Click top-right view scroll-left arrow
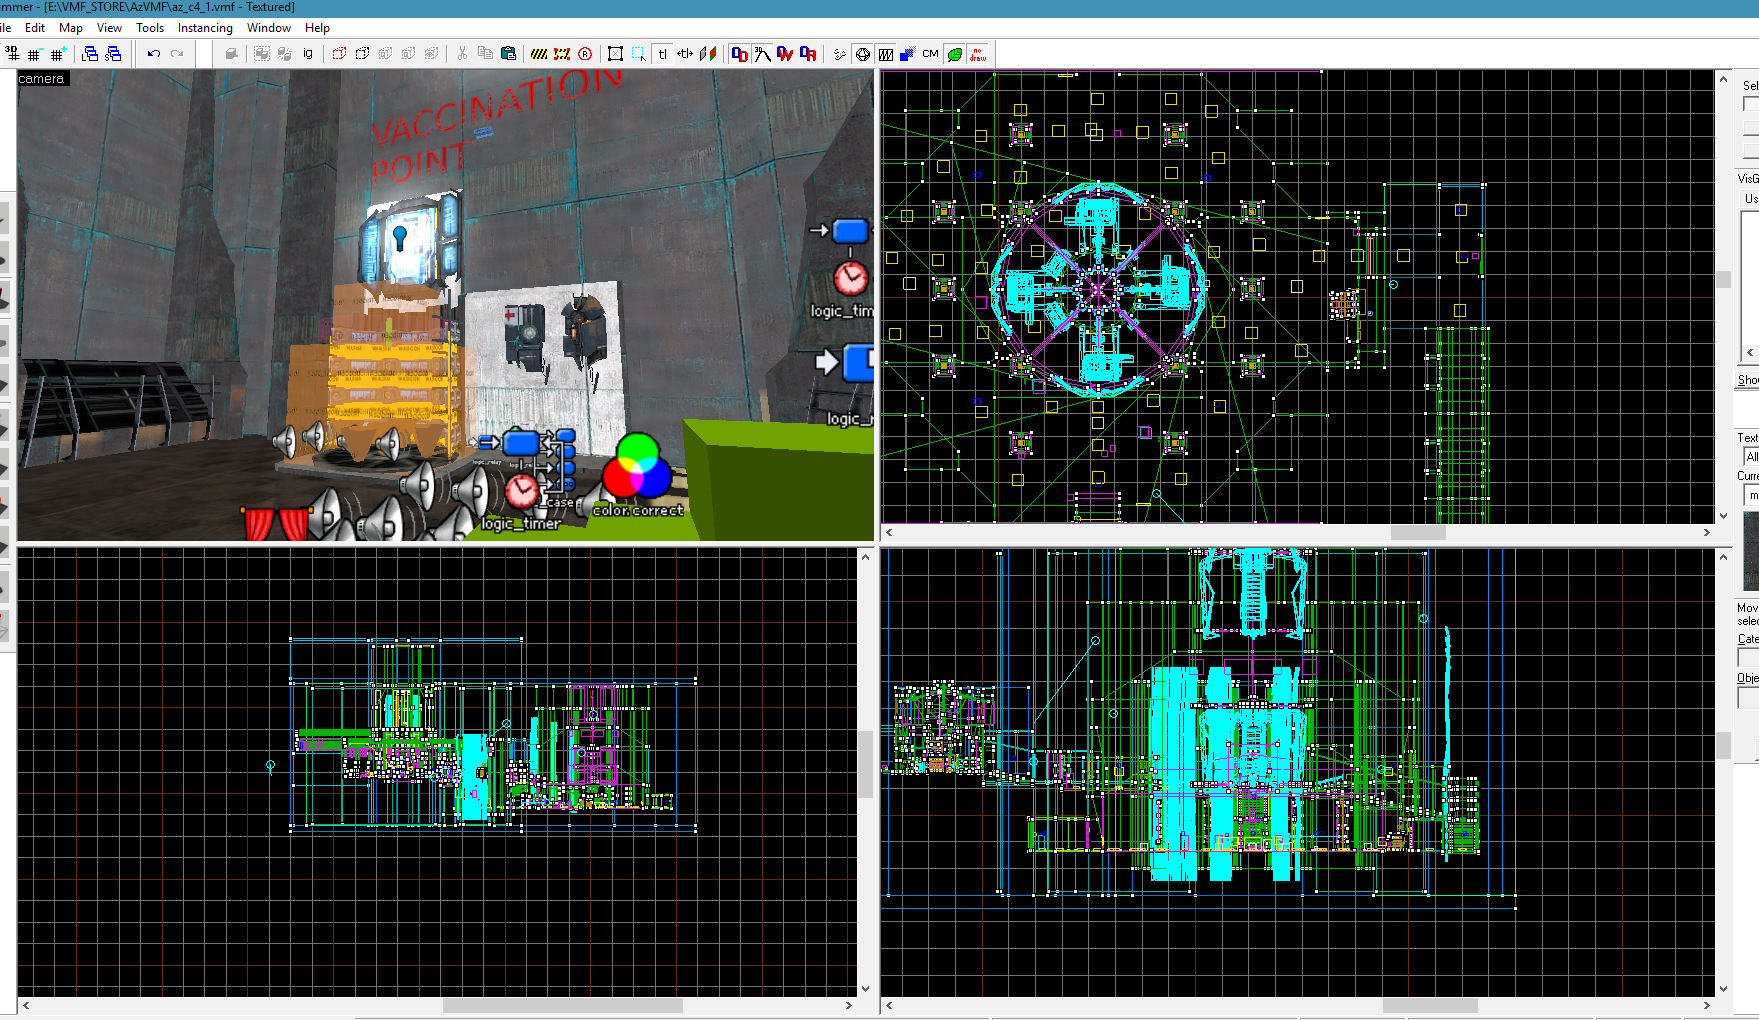The height and width of the screenshot is (1020, 1759). [889, 532]
